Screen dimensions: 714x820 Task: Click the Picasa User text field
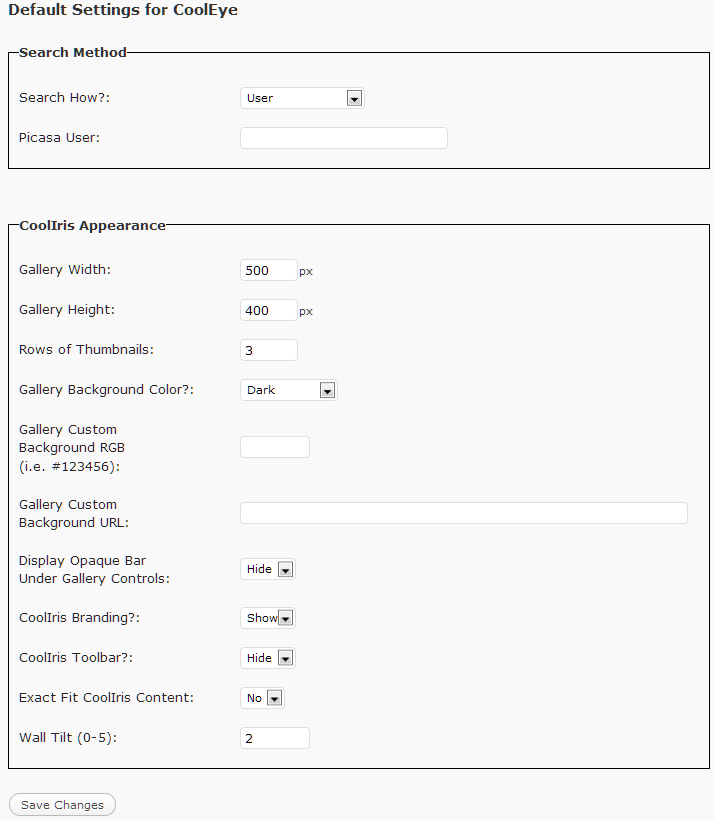pyautogui.click(x=344, y=138)
